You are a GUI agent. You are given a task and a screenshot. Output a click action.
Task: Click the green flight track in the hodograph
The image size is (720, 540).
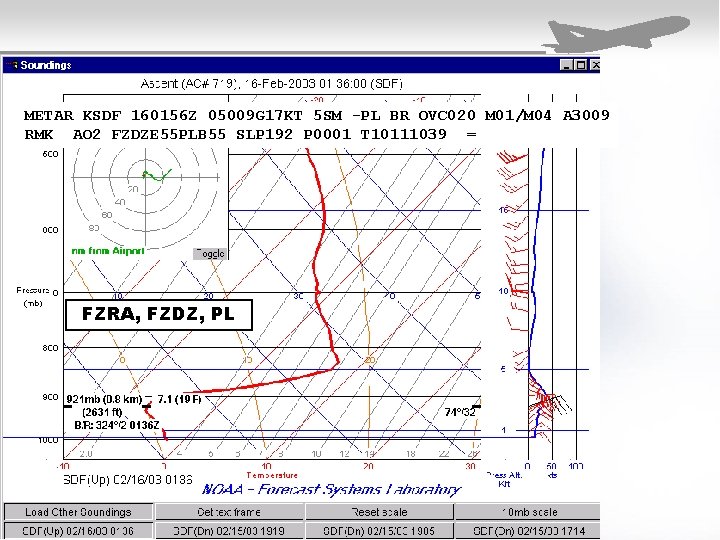point(157,175)
